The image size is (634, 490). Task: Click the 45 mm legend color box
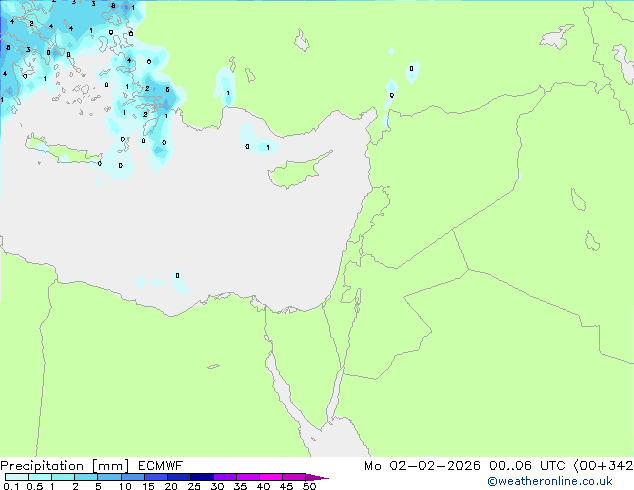pos(294,477)
